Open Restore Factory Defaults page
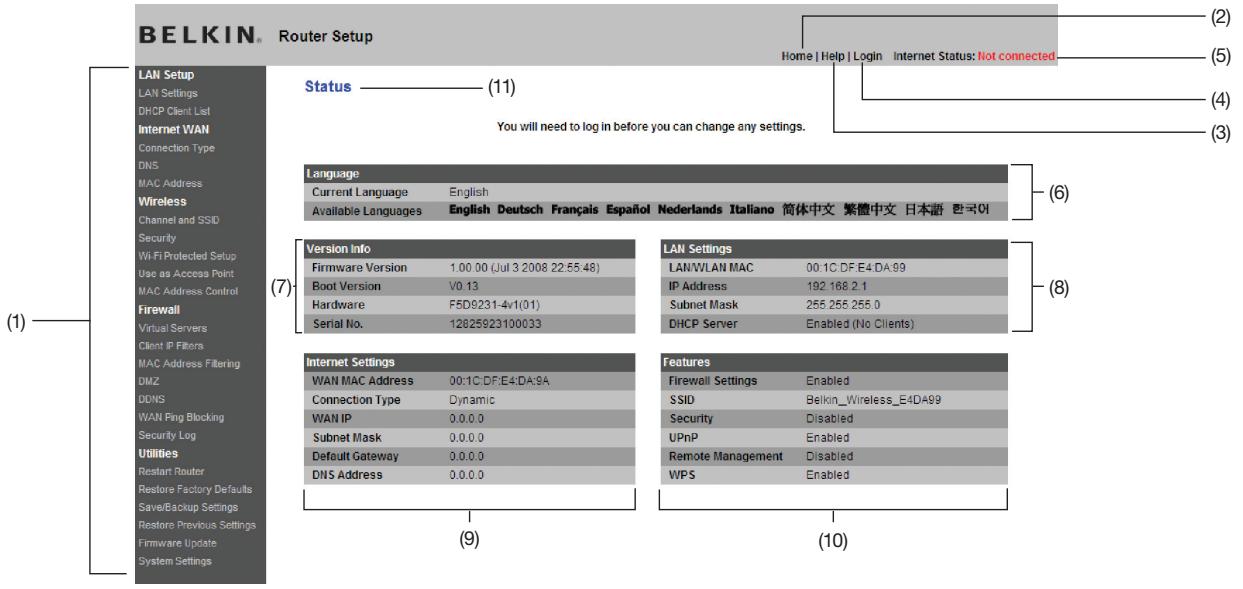Viewport: 1243px width, 589px height. point(196,488)
